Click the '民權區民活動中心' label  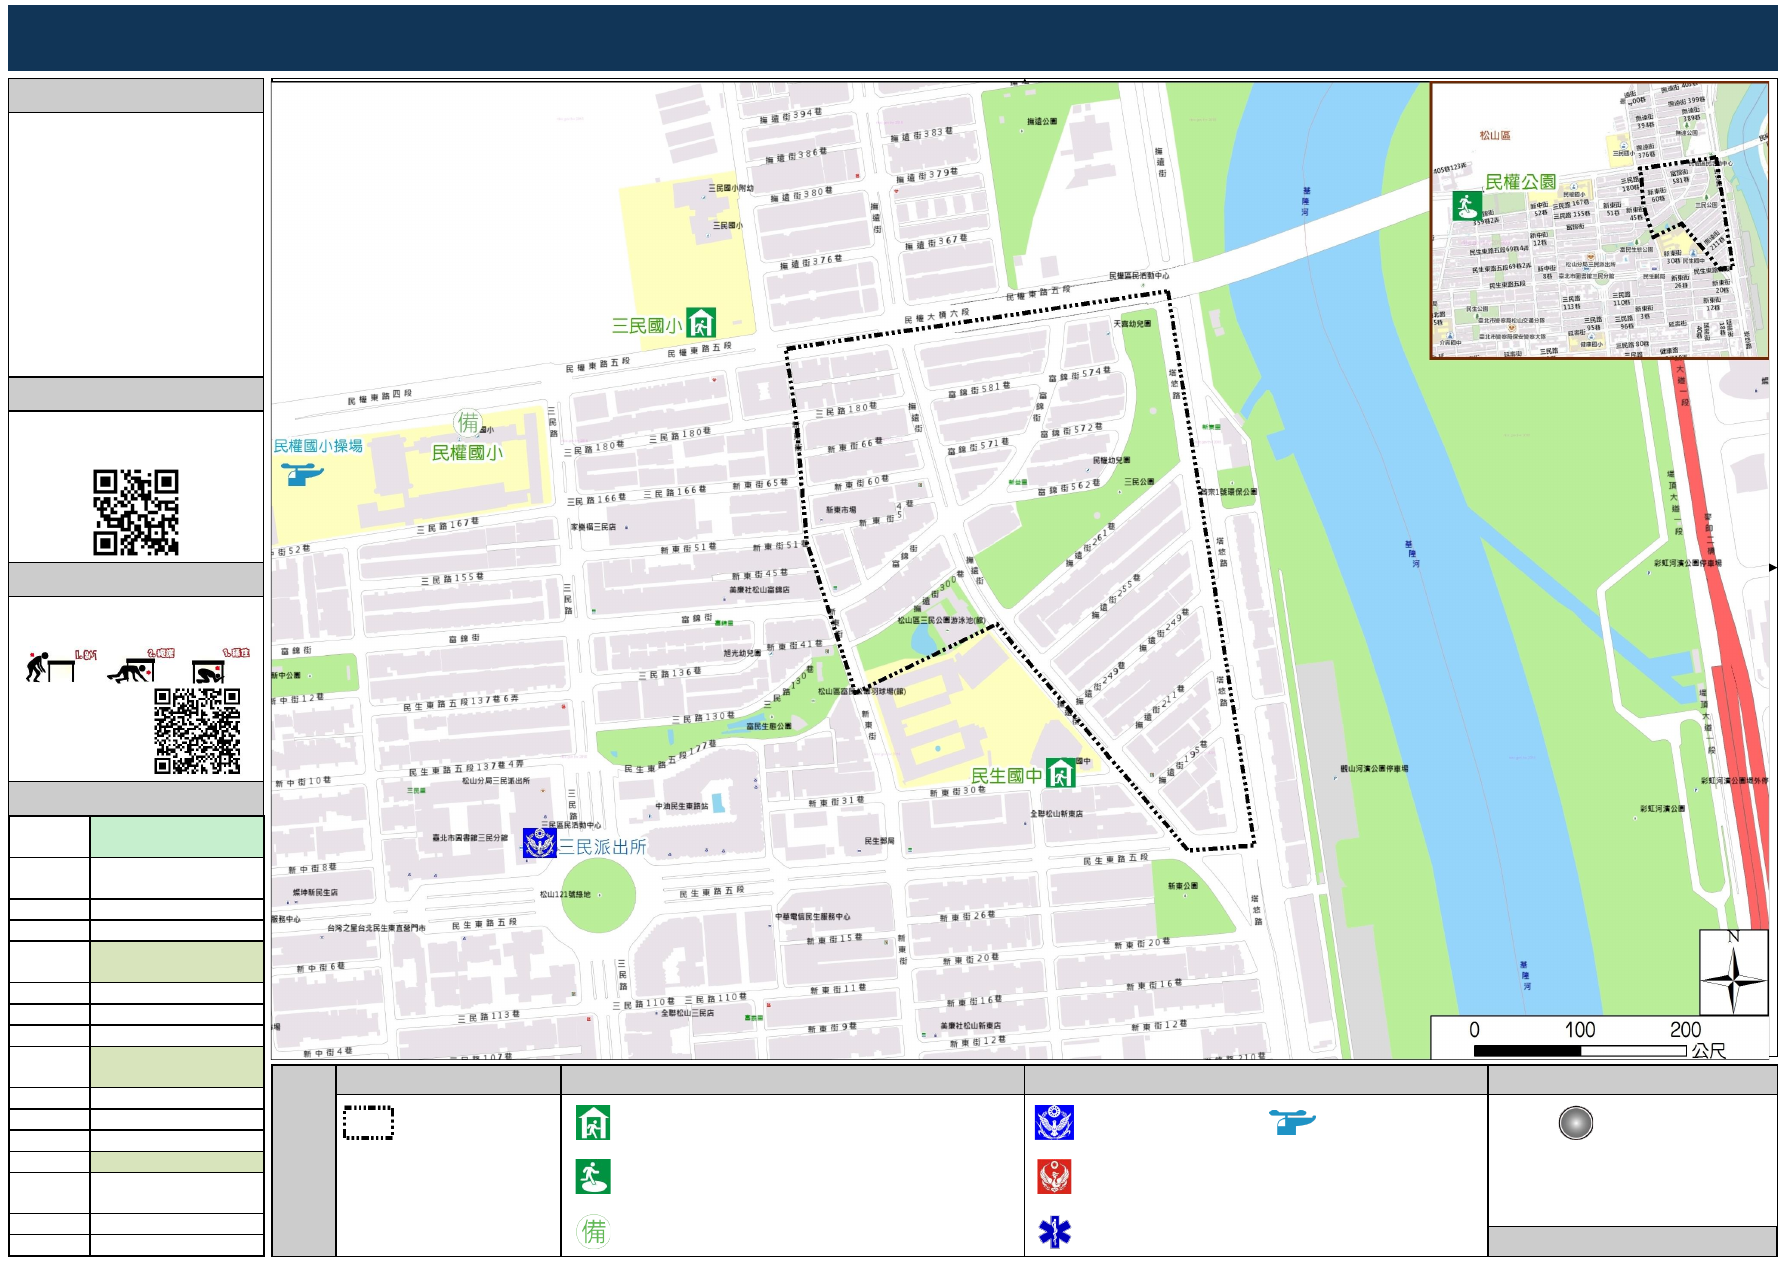[1139, 275]
